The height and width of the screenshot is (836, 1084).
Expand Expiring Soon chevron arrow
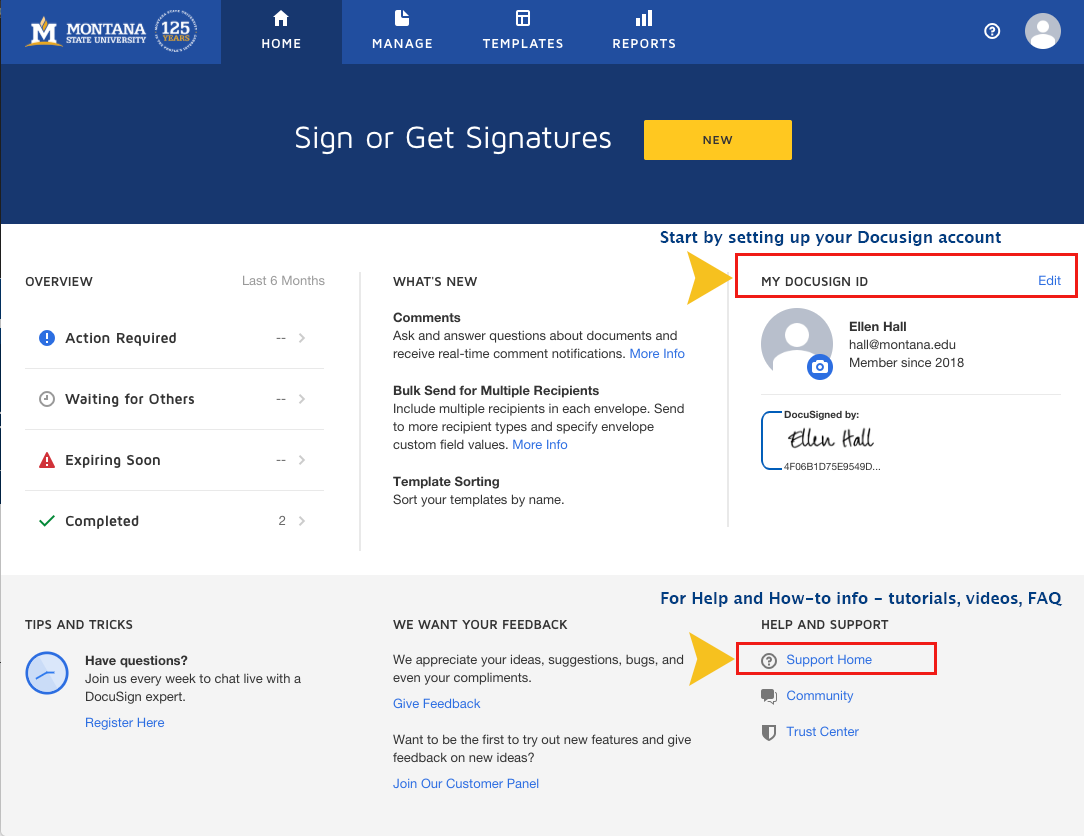[301, 460]
